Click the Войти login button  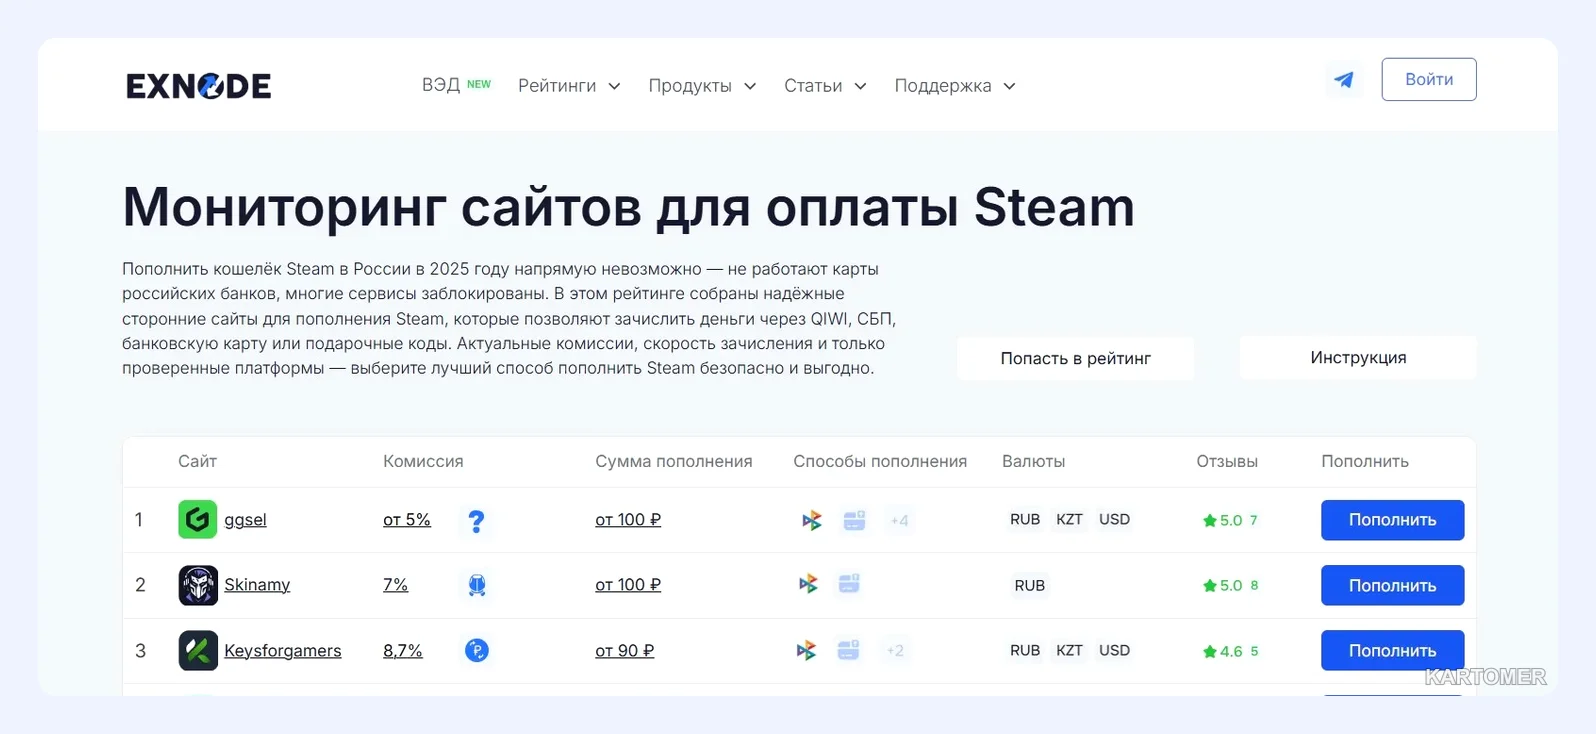point(1429,80)
